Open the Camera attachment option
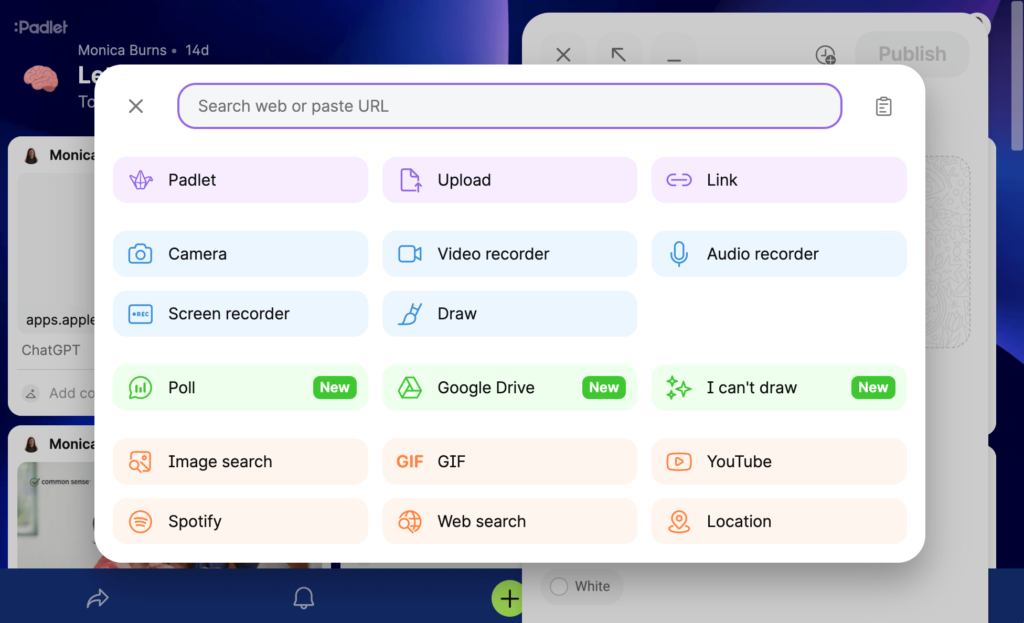Viewport: 1024px width, 623px height. (240, 254)
